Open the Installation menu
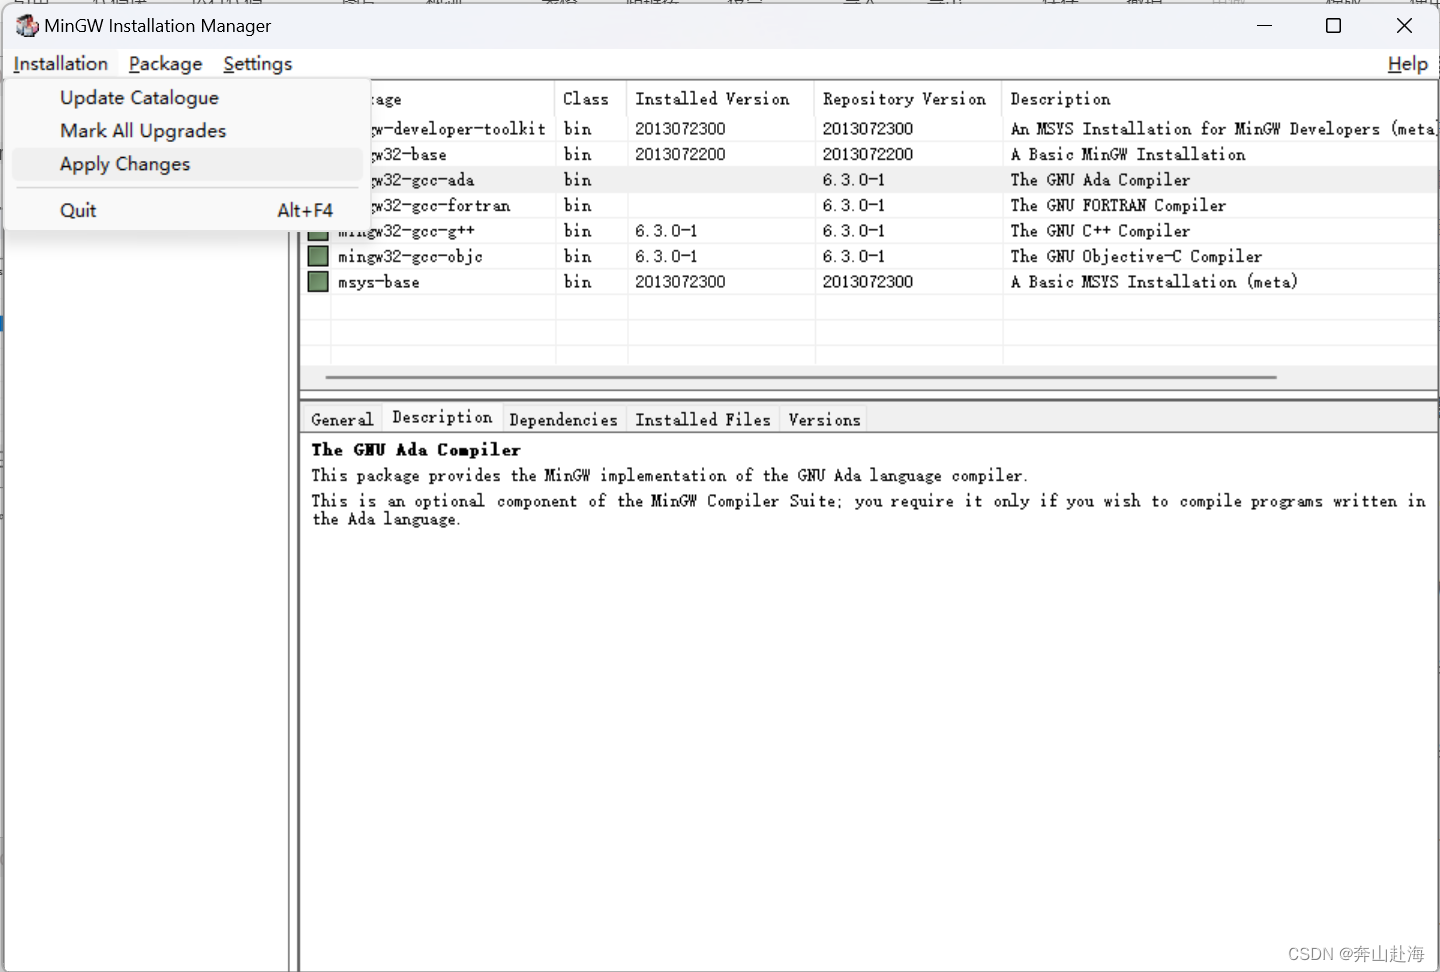This screenshot has height=972, width=1440. [61, 64]
